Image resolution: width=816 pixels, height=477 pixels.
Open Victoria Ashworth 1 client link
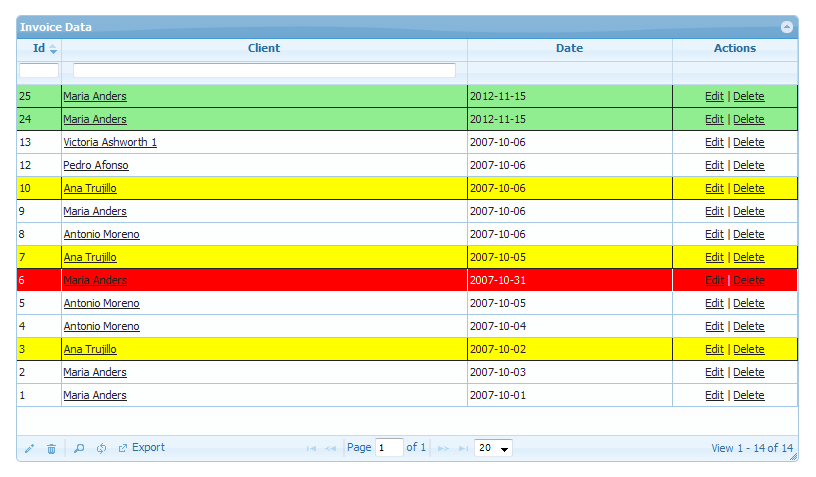[x=110, y=142]
